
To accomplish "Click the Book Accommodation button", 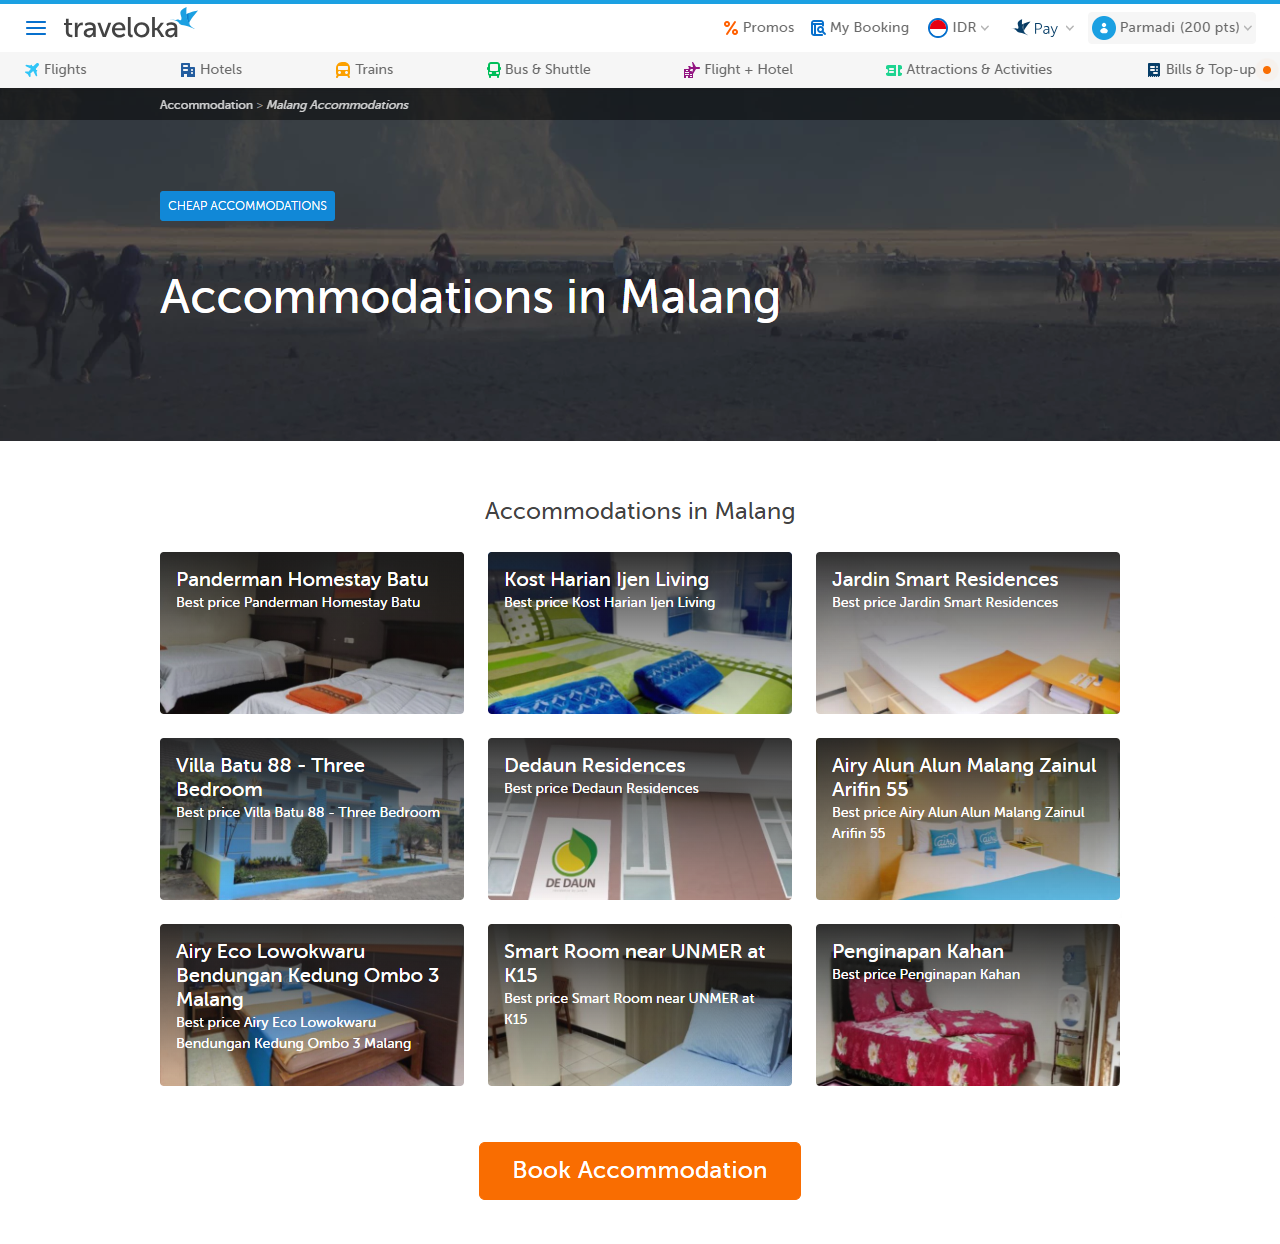I will click(640, 1171).
